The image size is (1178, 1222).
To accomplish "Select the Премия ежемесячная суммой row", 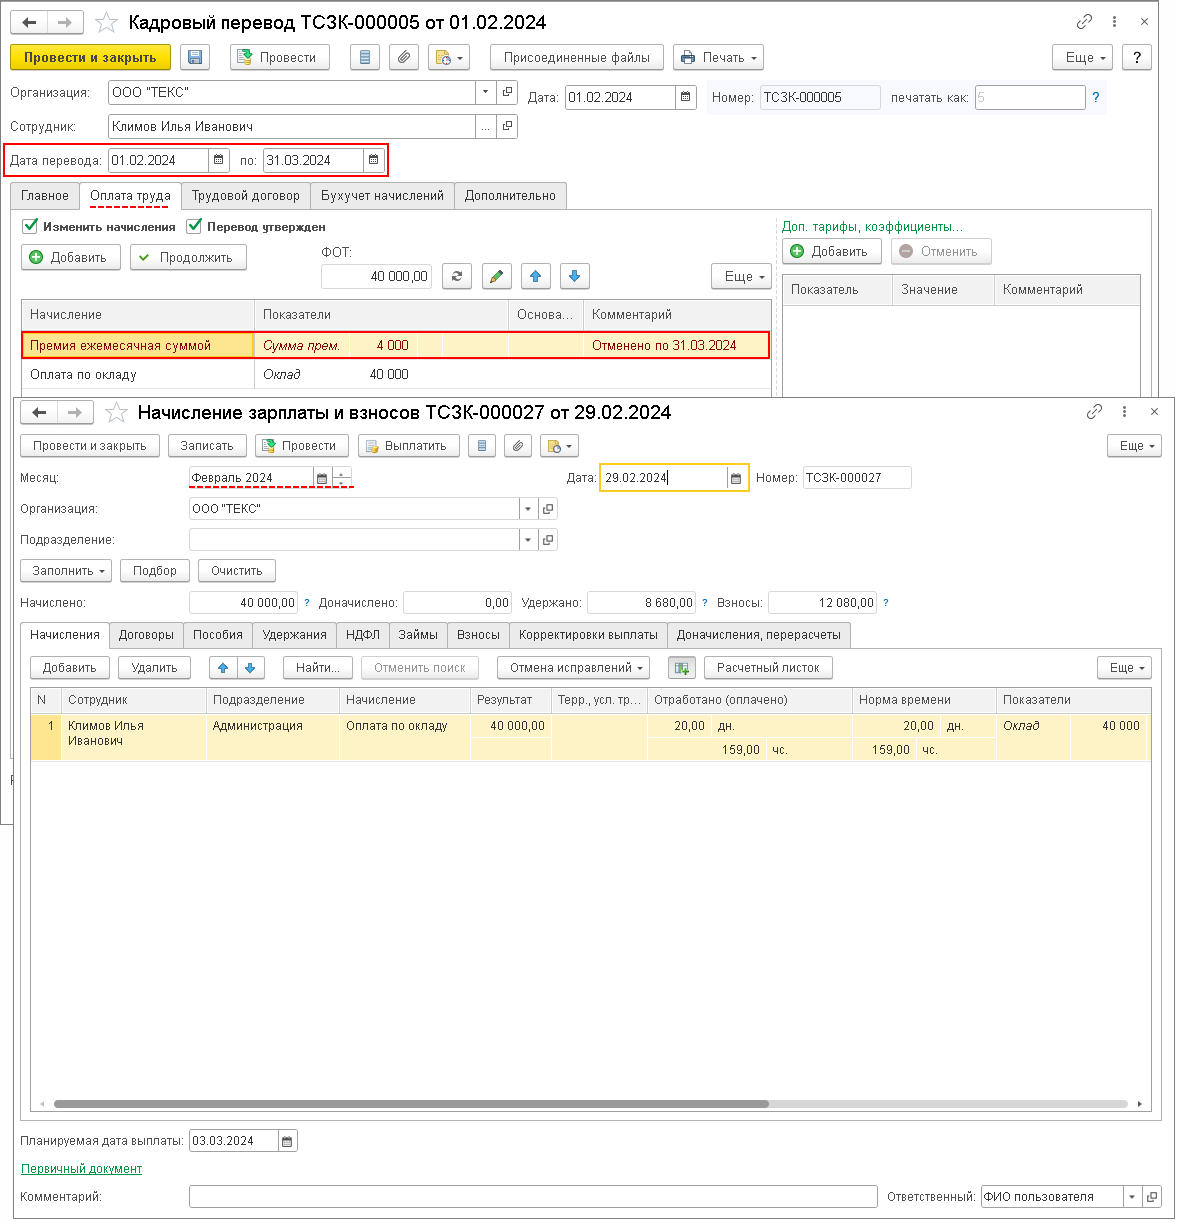I will (x=396, y=345).
